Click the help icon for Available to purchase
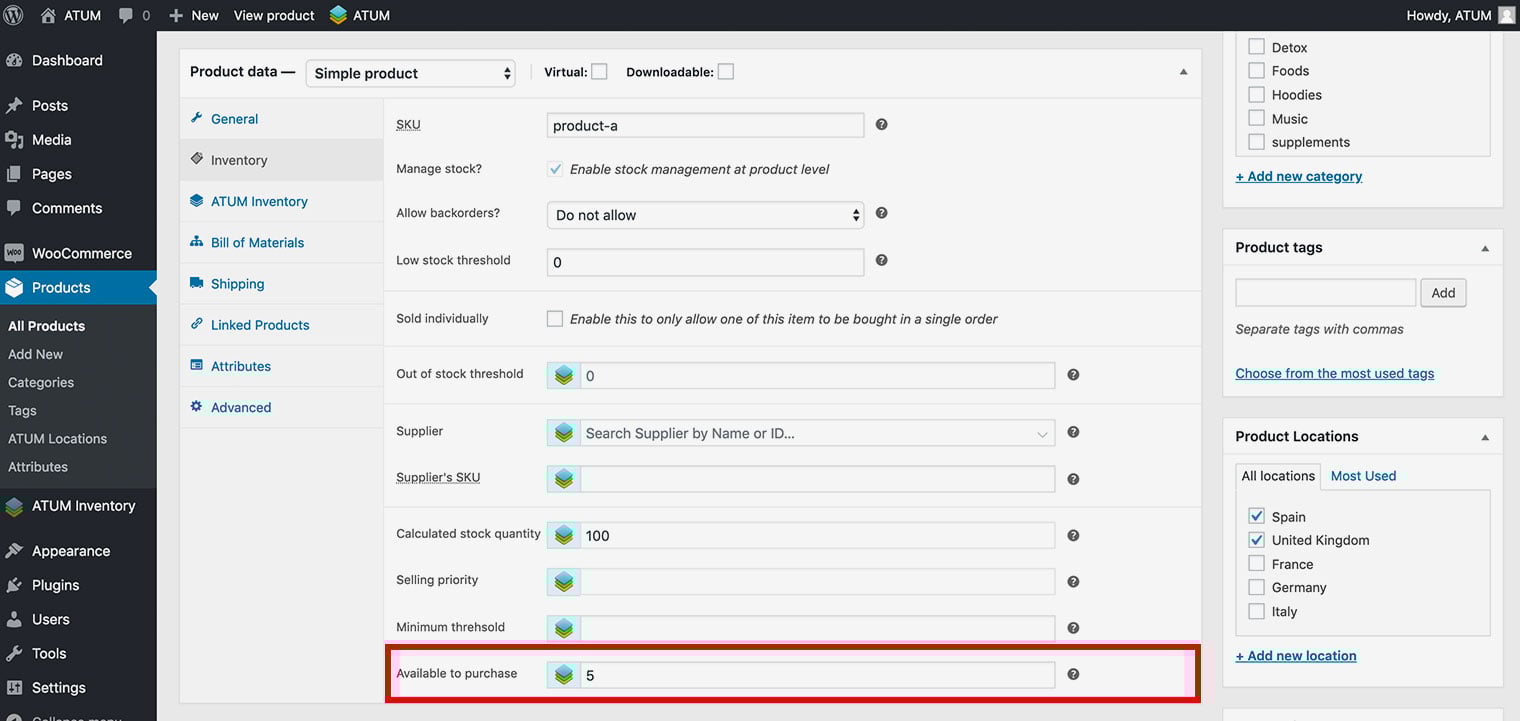Screen dimensions: 1520x721 [x=1072, y=674]
